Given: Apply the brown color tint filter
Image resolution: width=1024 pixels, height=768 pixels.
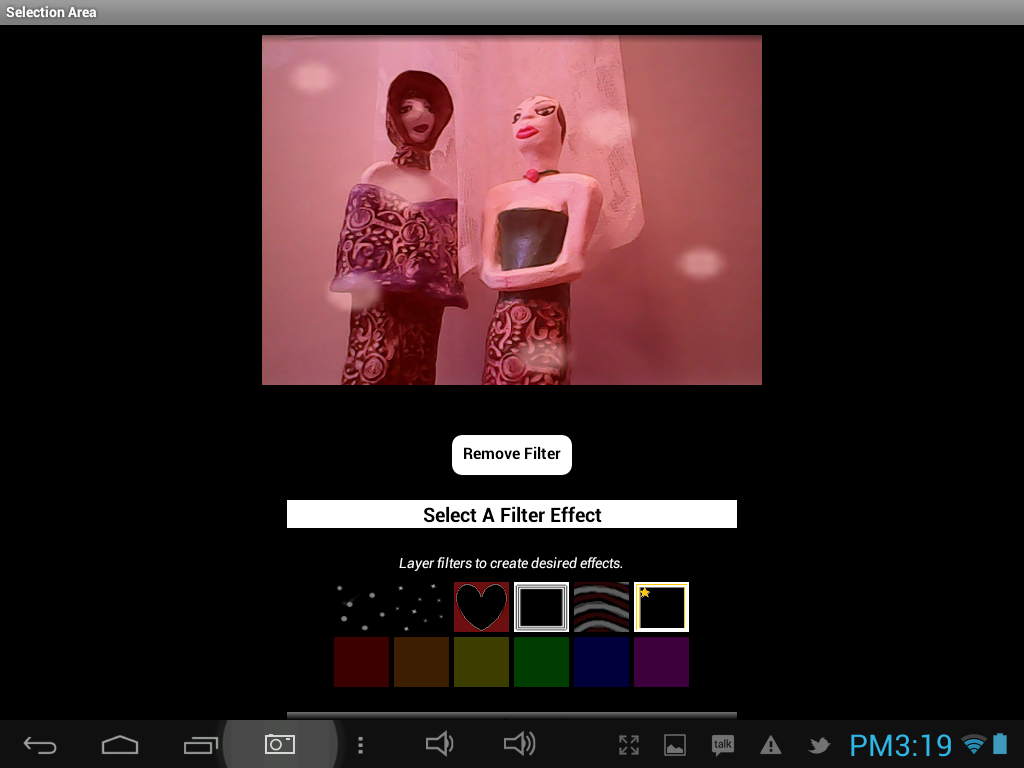Looking at the screenshot, I should 421,662.
